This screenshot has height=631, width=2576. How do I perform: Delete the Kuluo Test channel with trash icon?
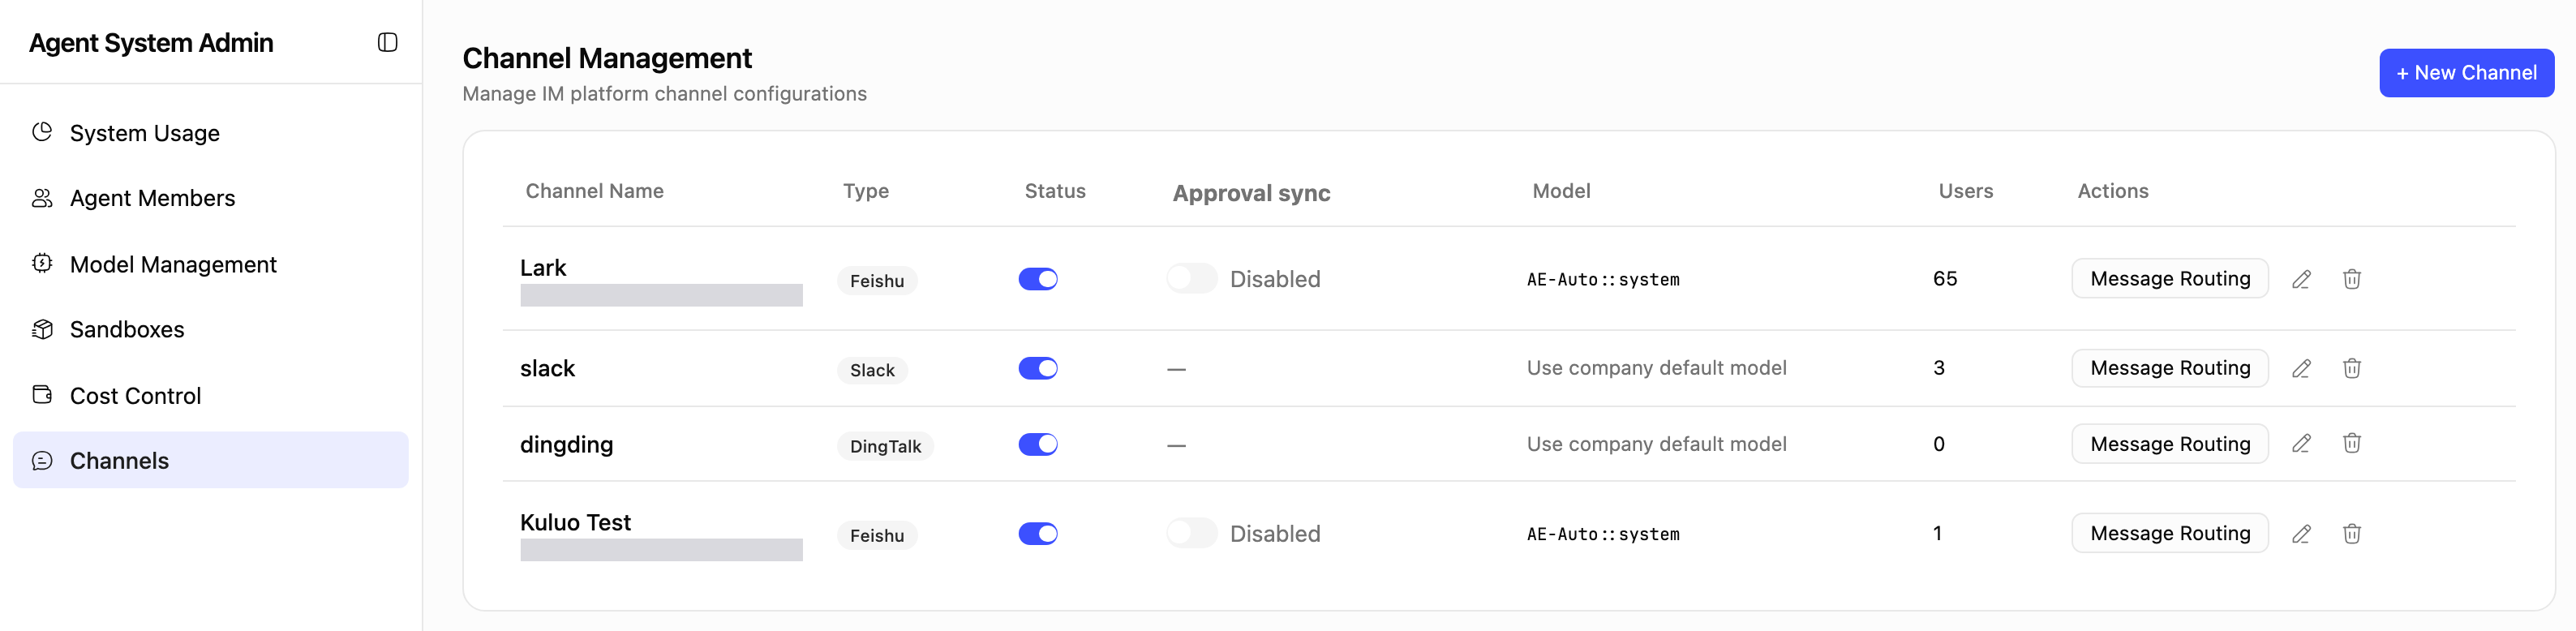tap(2352, 533)
